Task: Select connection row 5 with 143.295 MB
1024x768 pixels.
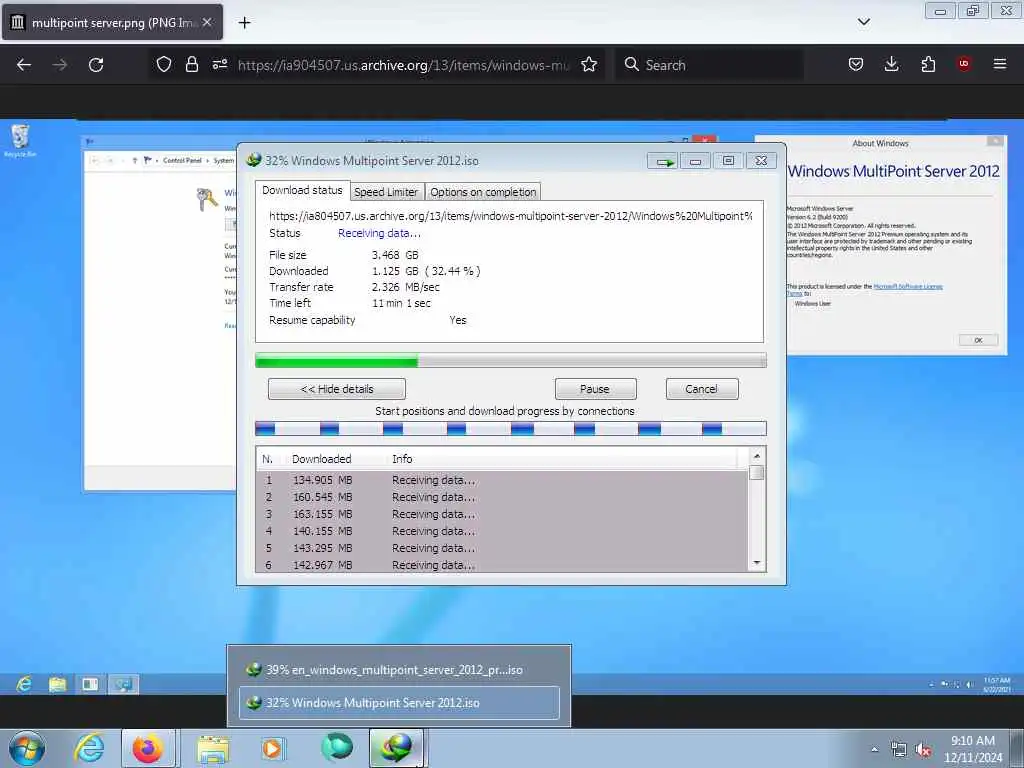Action: pos(502,548)
